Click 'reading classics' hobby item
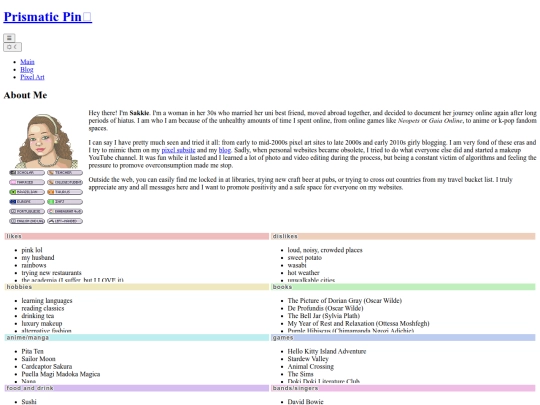This screenshot has width=540, height=405. coord(43,308)
